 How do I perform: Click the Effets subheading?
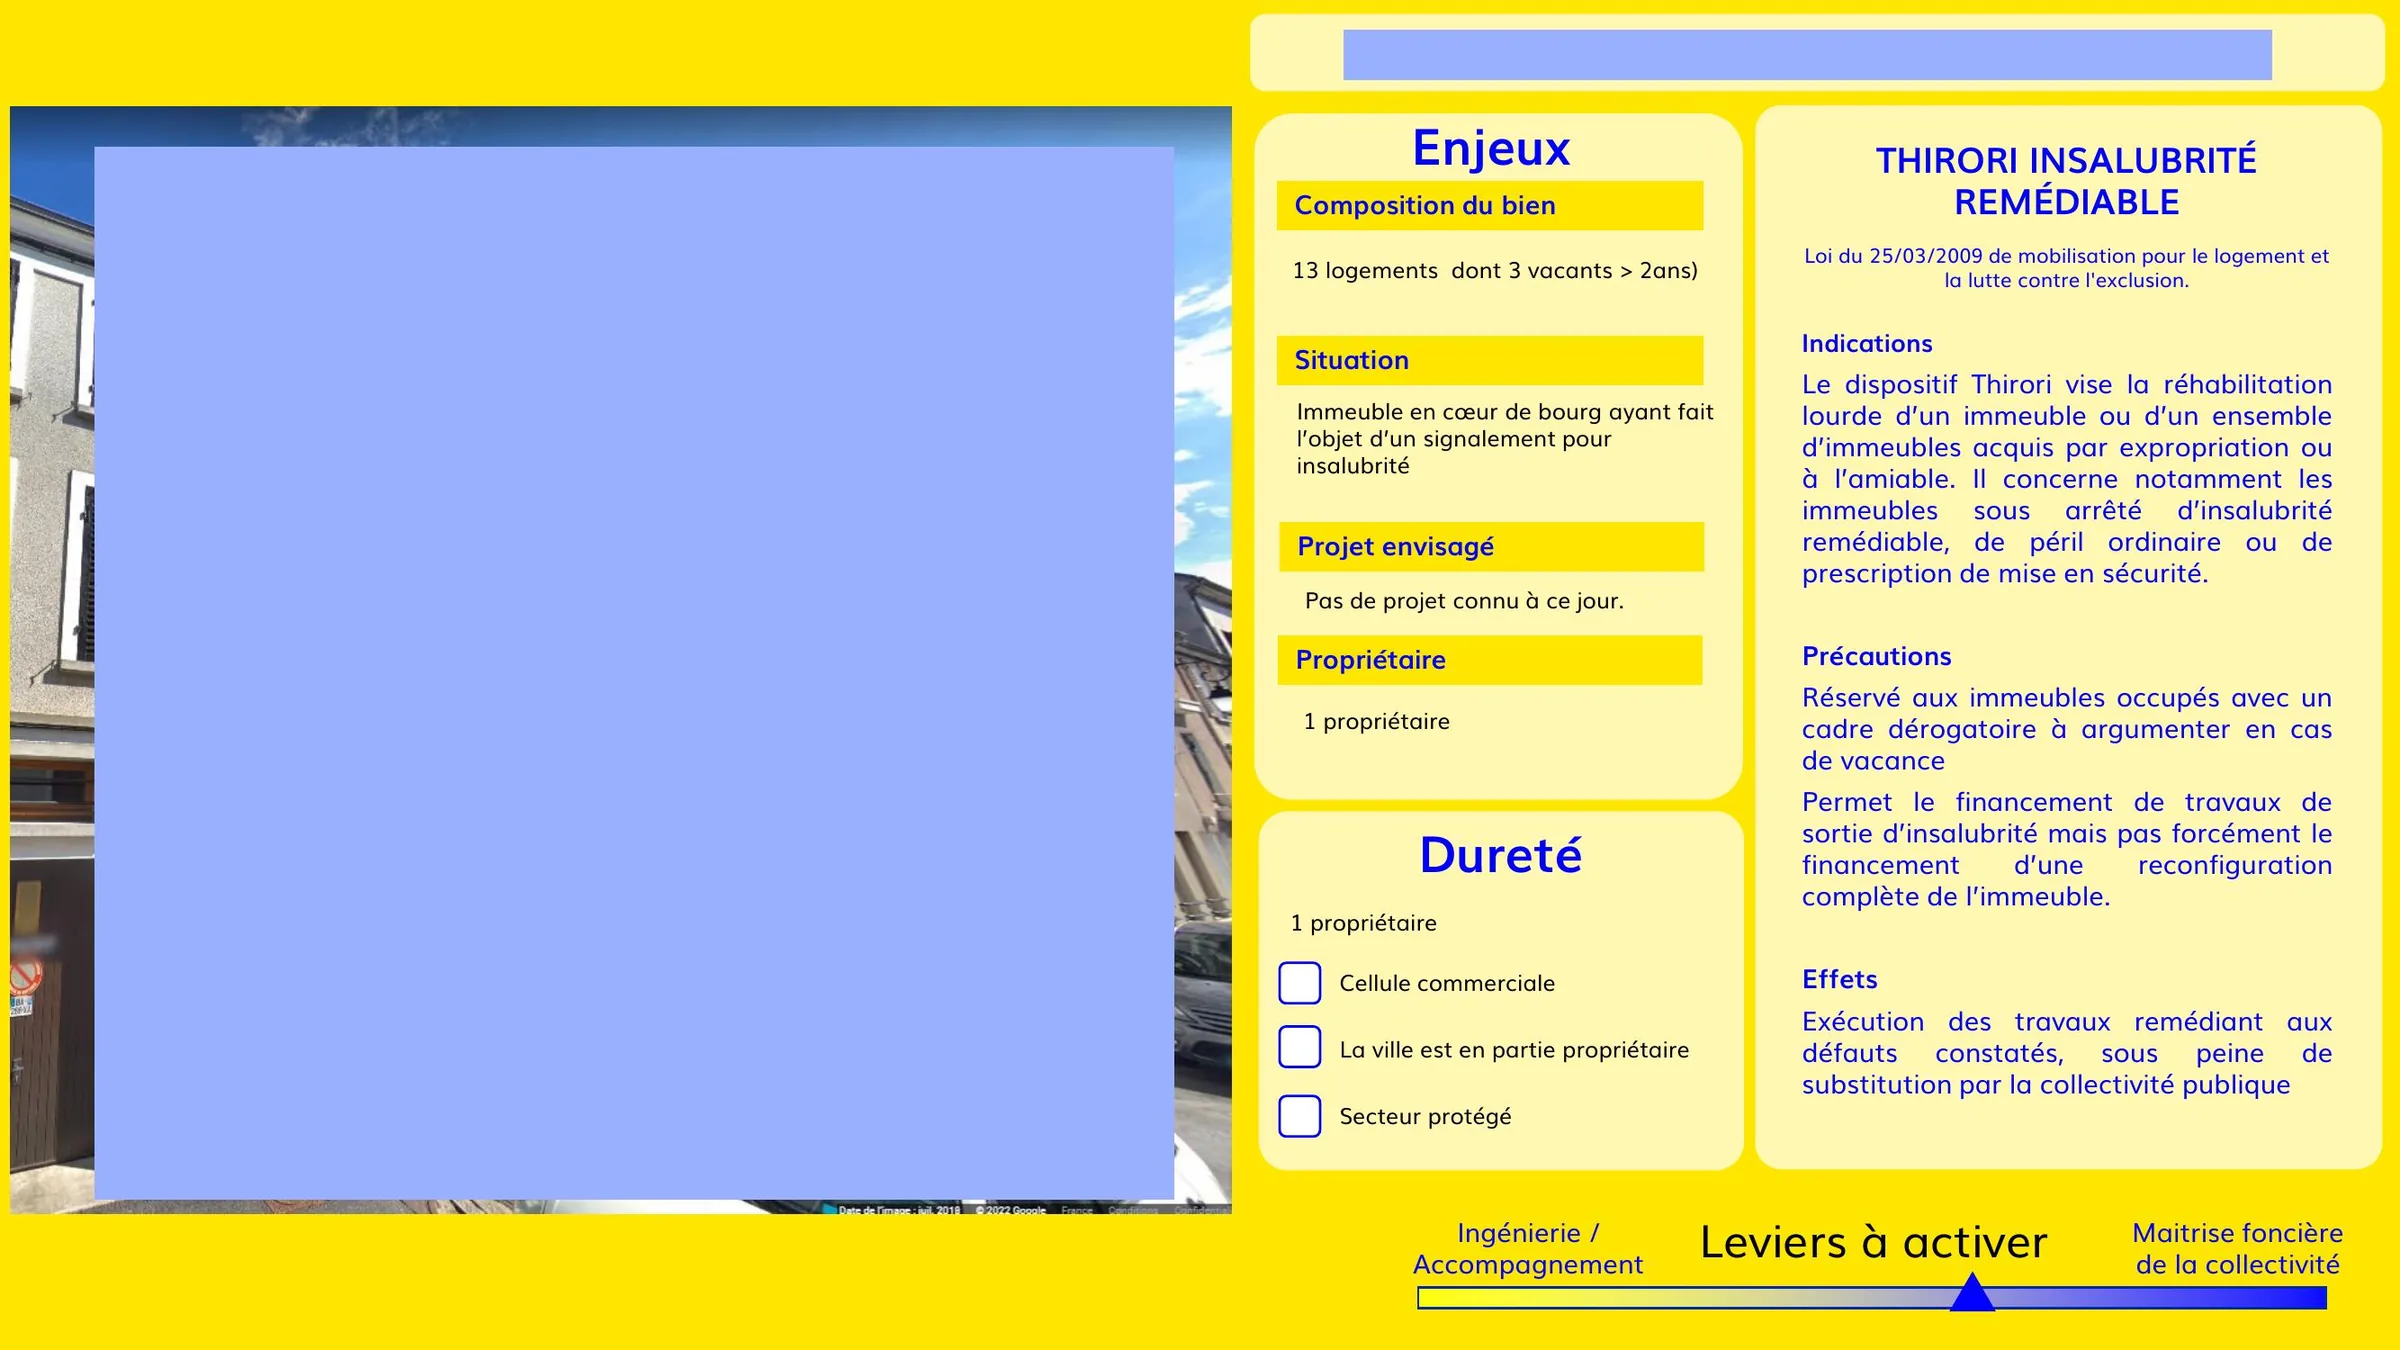point(1839,979)
